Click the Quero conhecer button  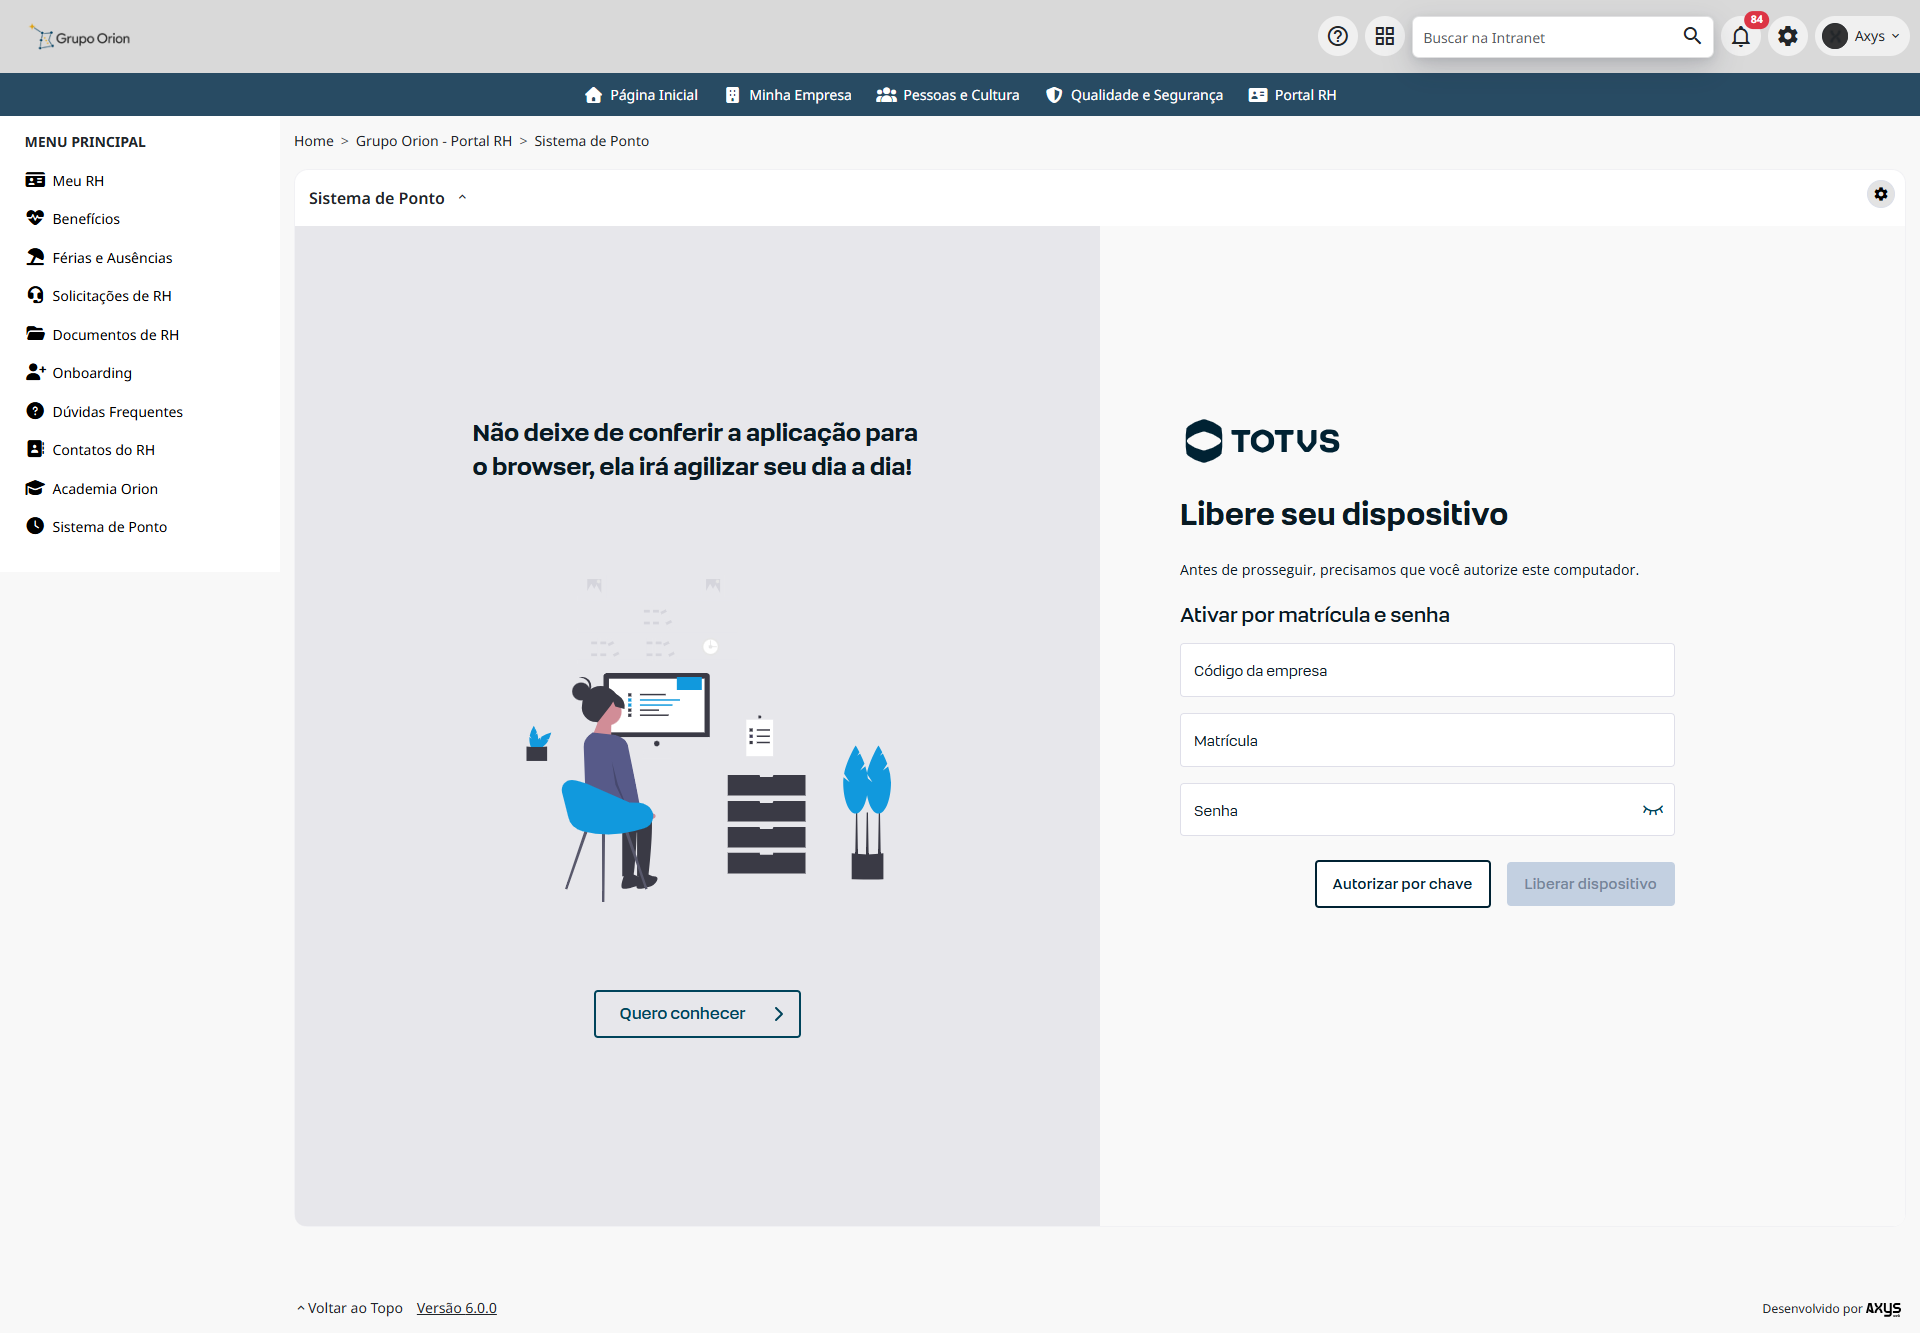697,1014
